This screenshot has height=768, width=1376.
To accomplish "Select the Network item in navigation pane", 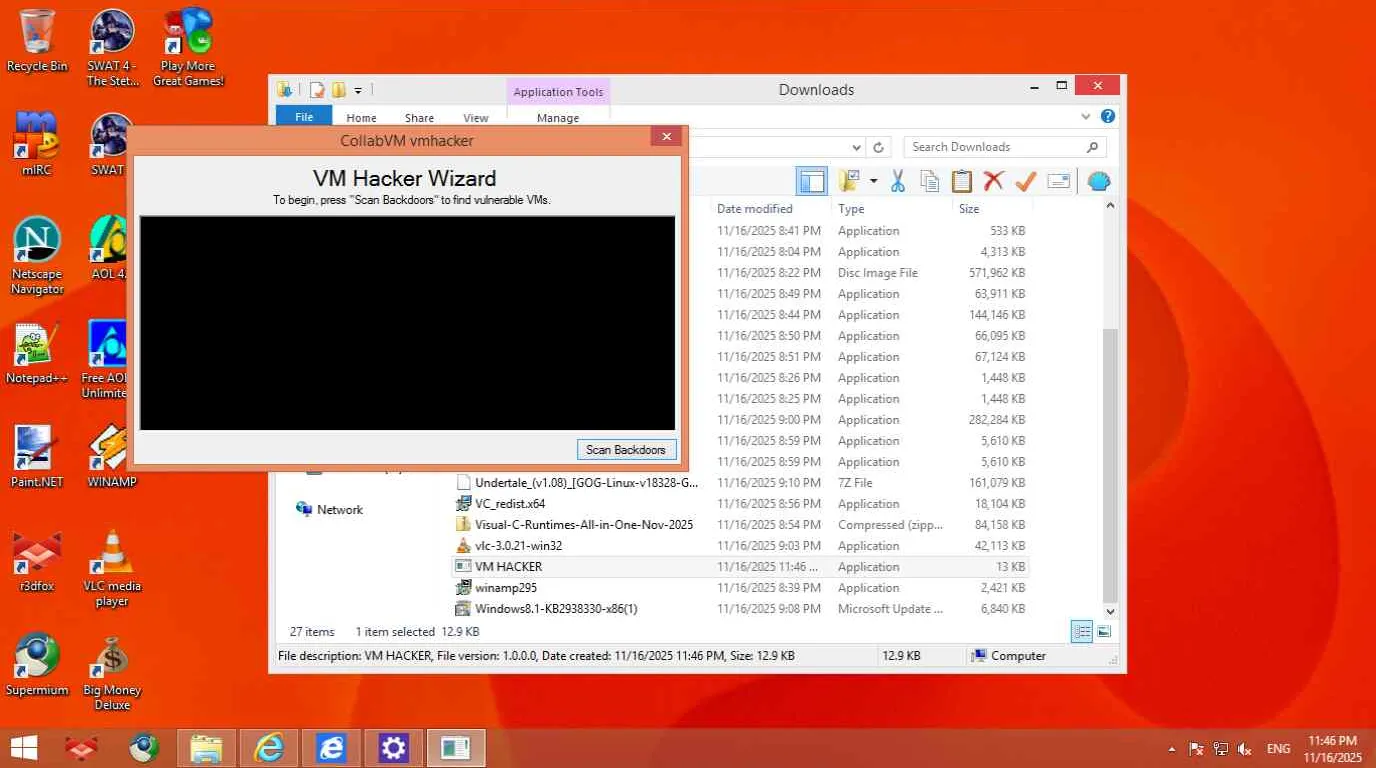I will click(329, 510).
